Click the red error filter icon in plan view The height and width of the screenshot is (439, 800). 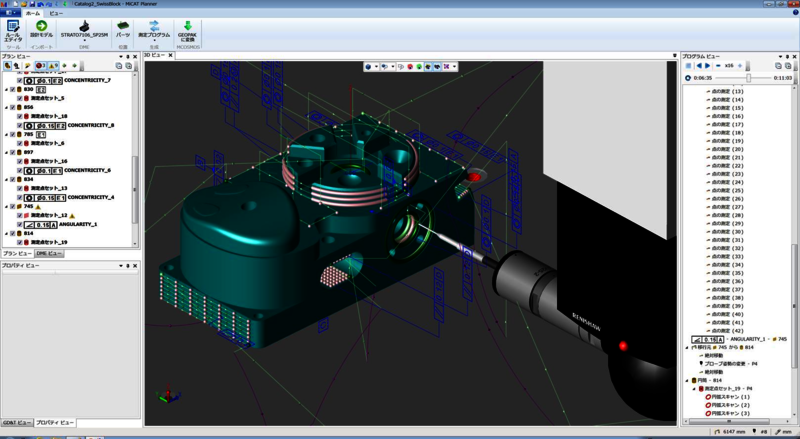[x=40, y=66]
